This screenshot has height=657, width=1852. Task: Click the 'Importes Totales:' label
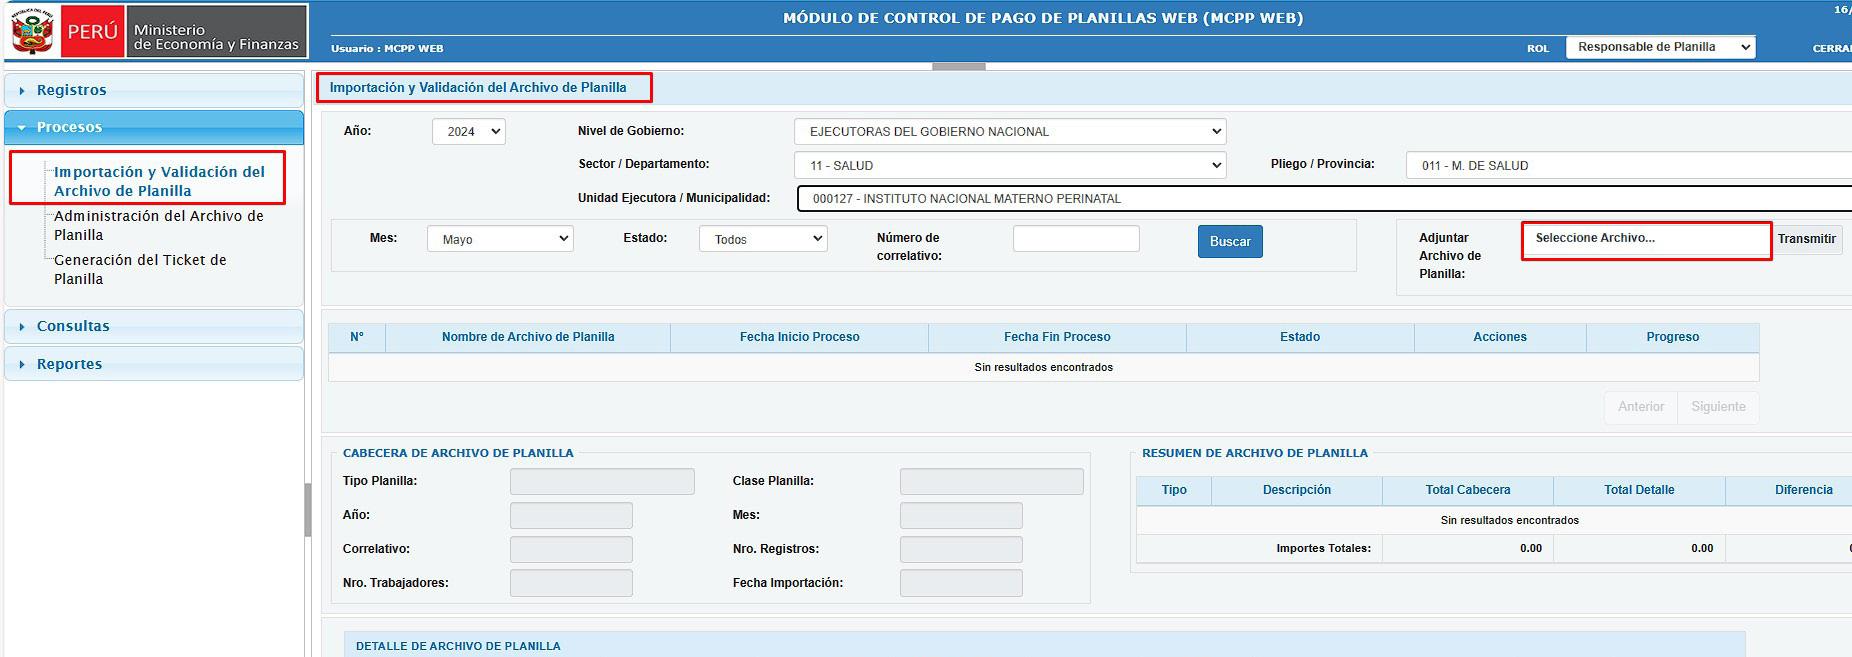click(x=1324, y=549)
